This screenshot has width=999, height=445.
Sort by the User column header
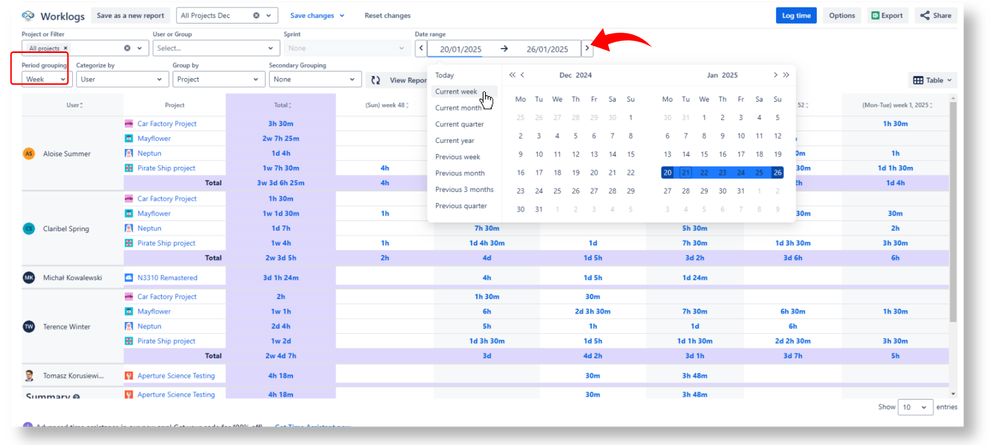pyautogui.click(x=73, y=105)
